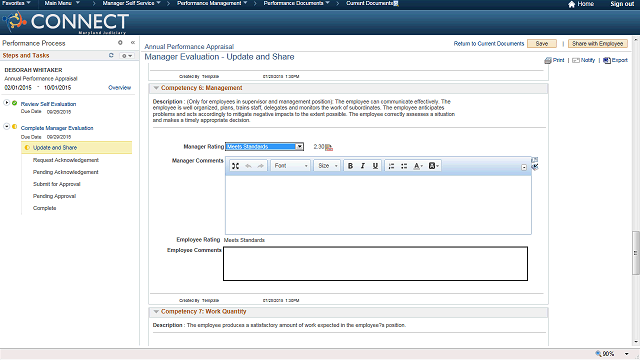Select Pending Approval step
The width and height of the screenshot is (640, 360).
[x=54, y=196]
